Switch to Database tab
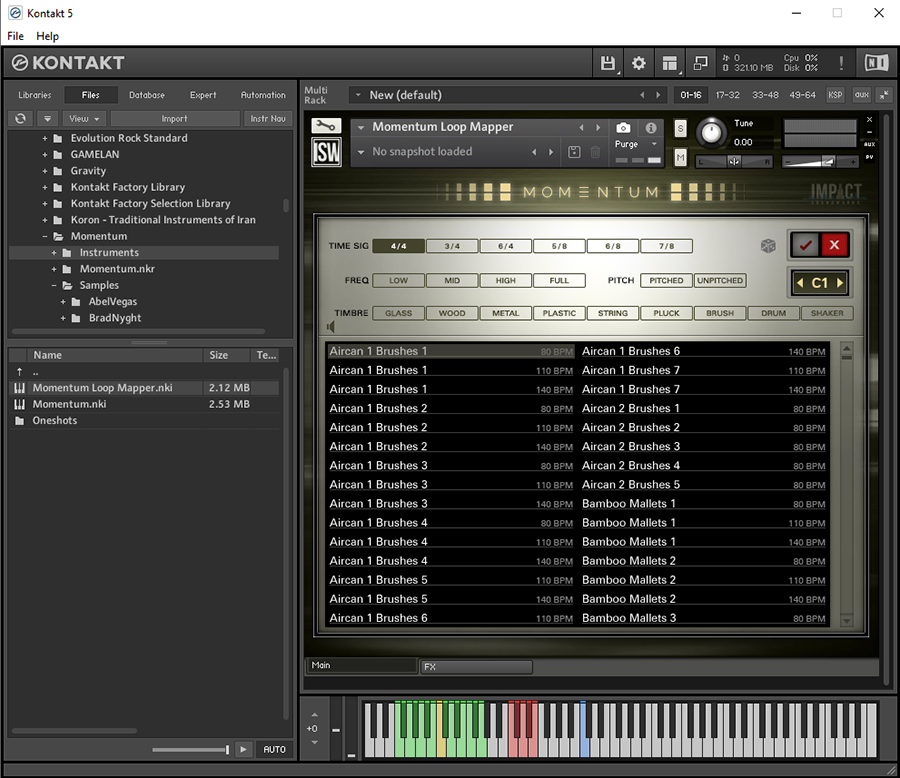Screen dimensions: 900x778 [x=147, y=95]
